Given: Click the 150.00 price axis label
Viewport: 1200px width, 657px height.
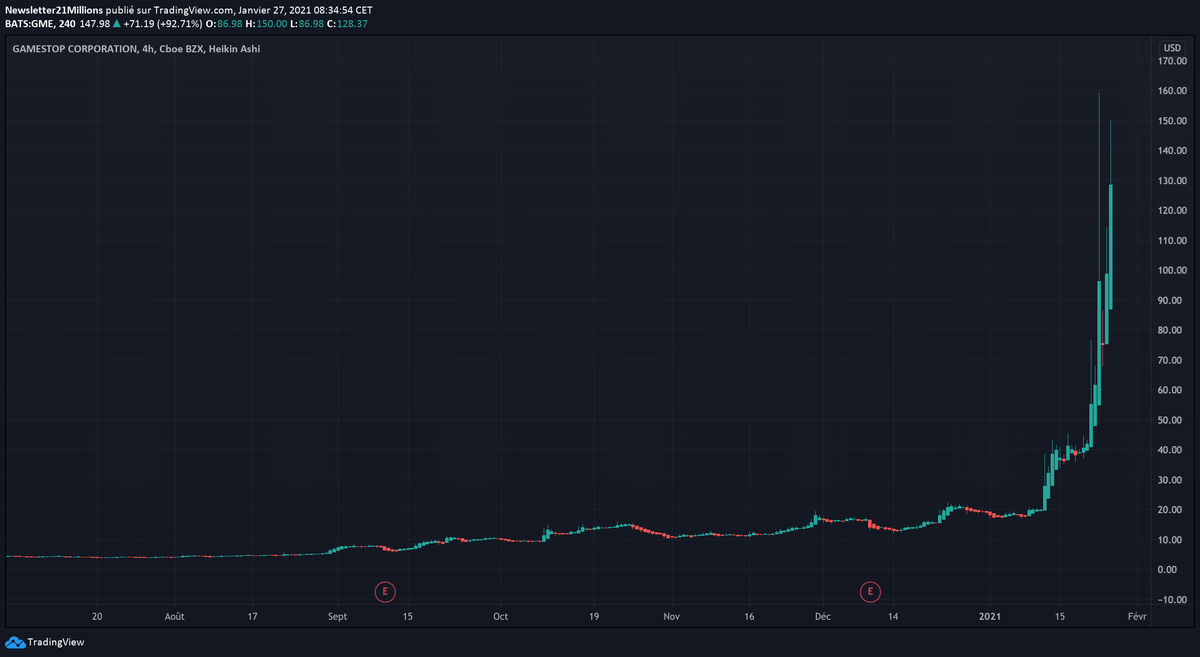Looking at the screenshot, I should [x=1171, y=121].
